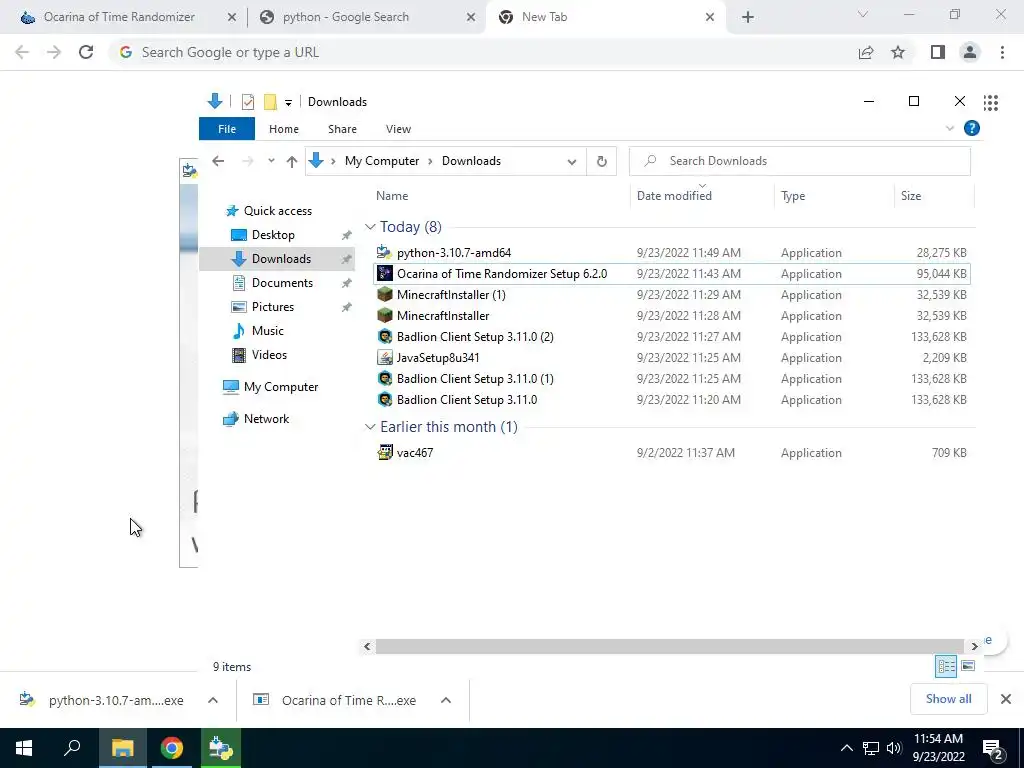This screenshot has width=1024, height=768.
Task: Open the File ribbon menu
Action: [227, 129]
